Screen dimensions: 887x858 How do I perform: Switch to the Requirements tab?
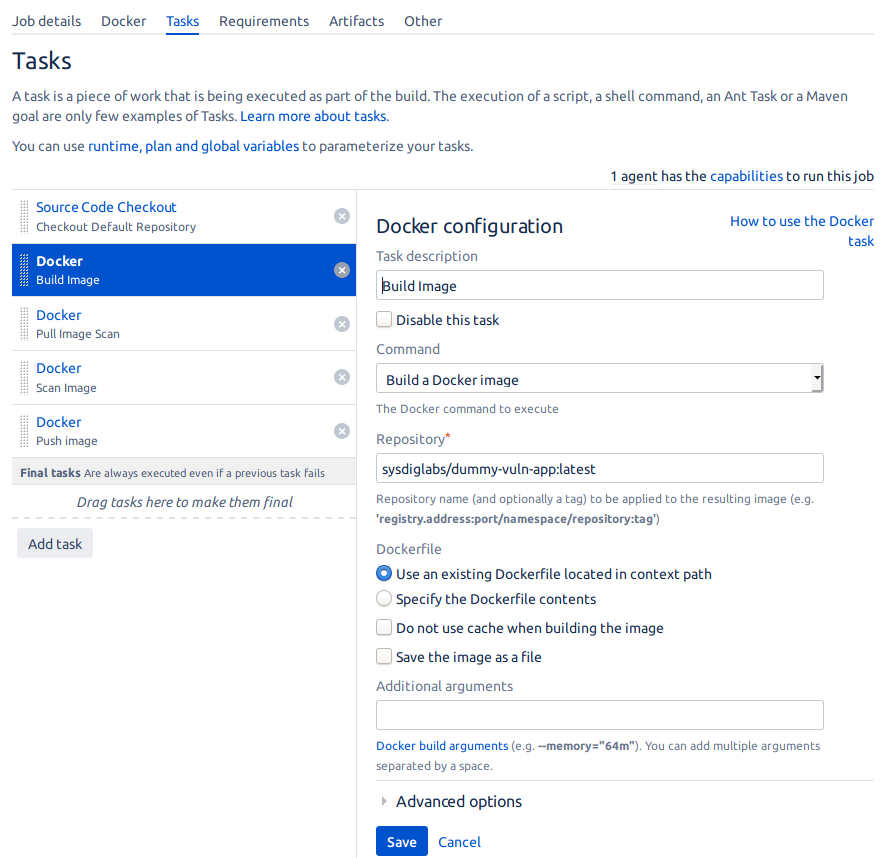[x=263, y=21]
